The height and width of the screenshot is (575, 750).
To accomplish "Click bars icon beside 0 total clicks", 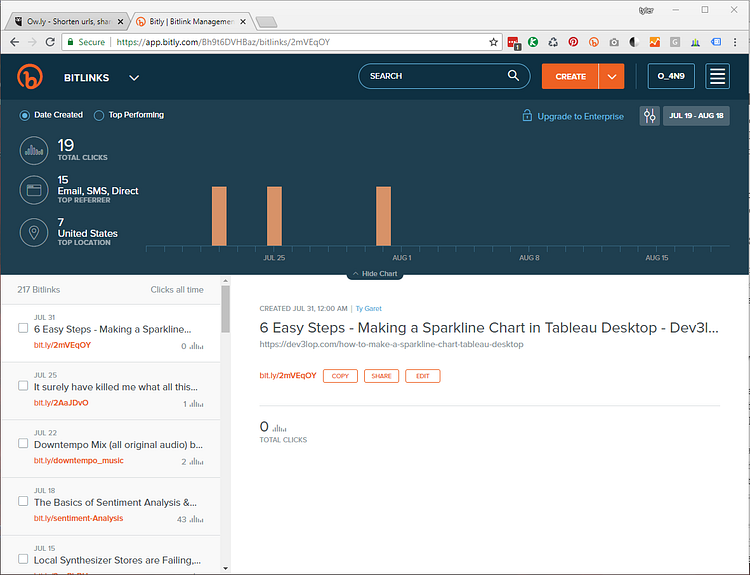I will 279,428.
